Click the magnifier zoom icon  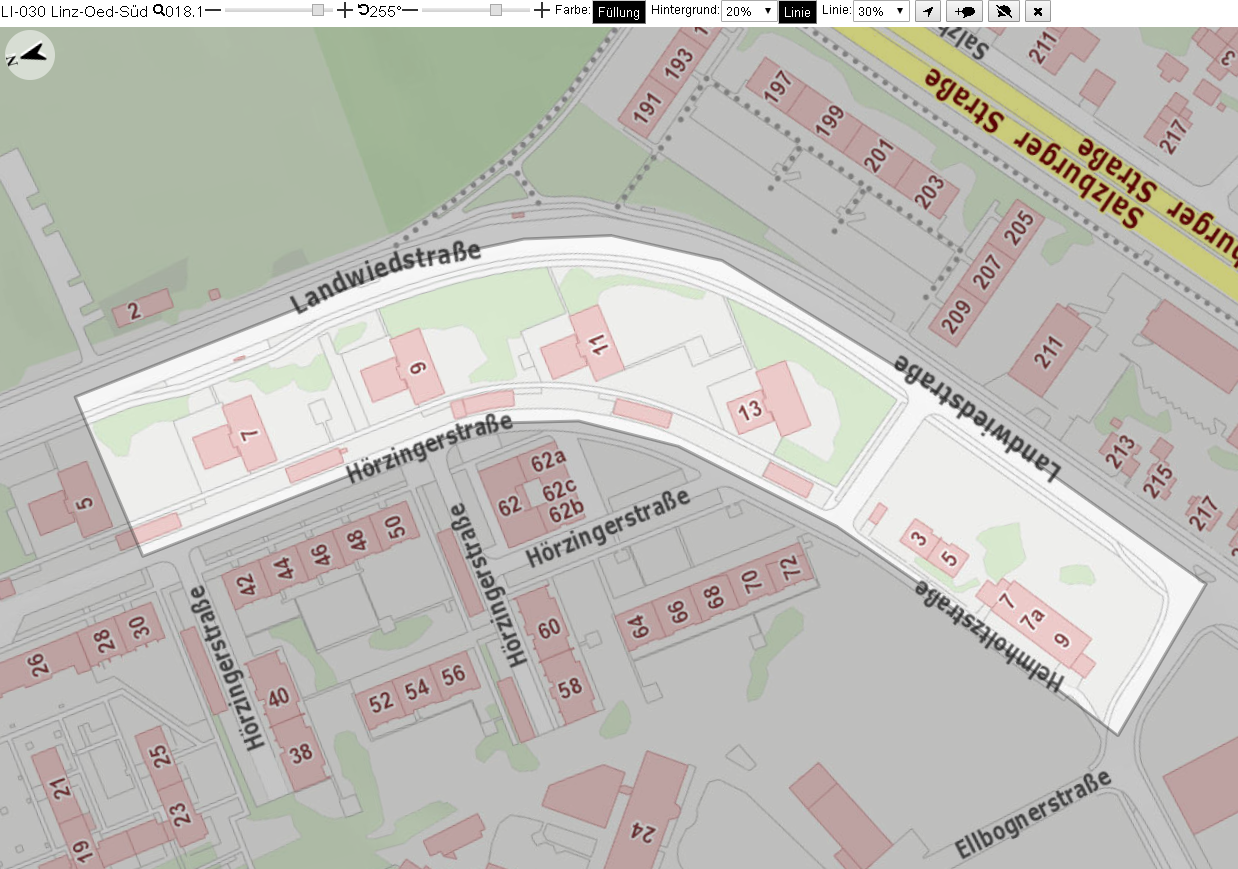point(158,11)
